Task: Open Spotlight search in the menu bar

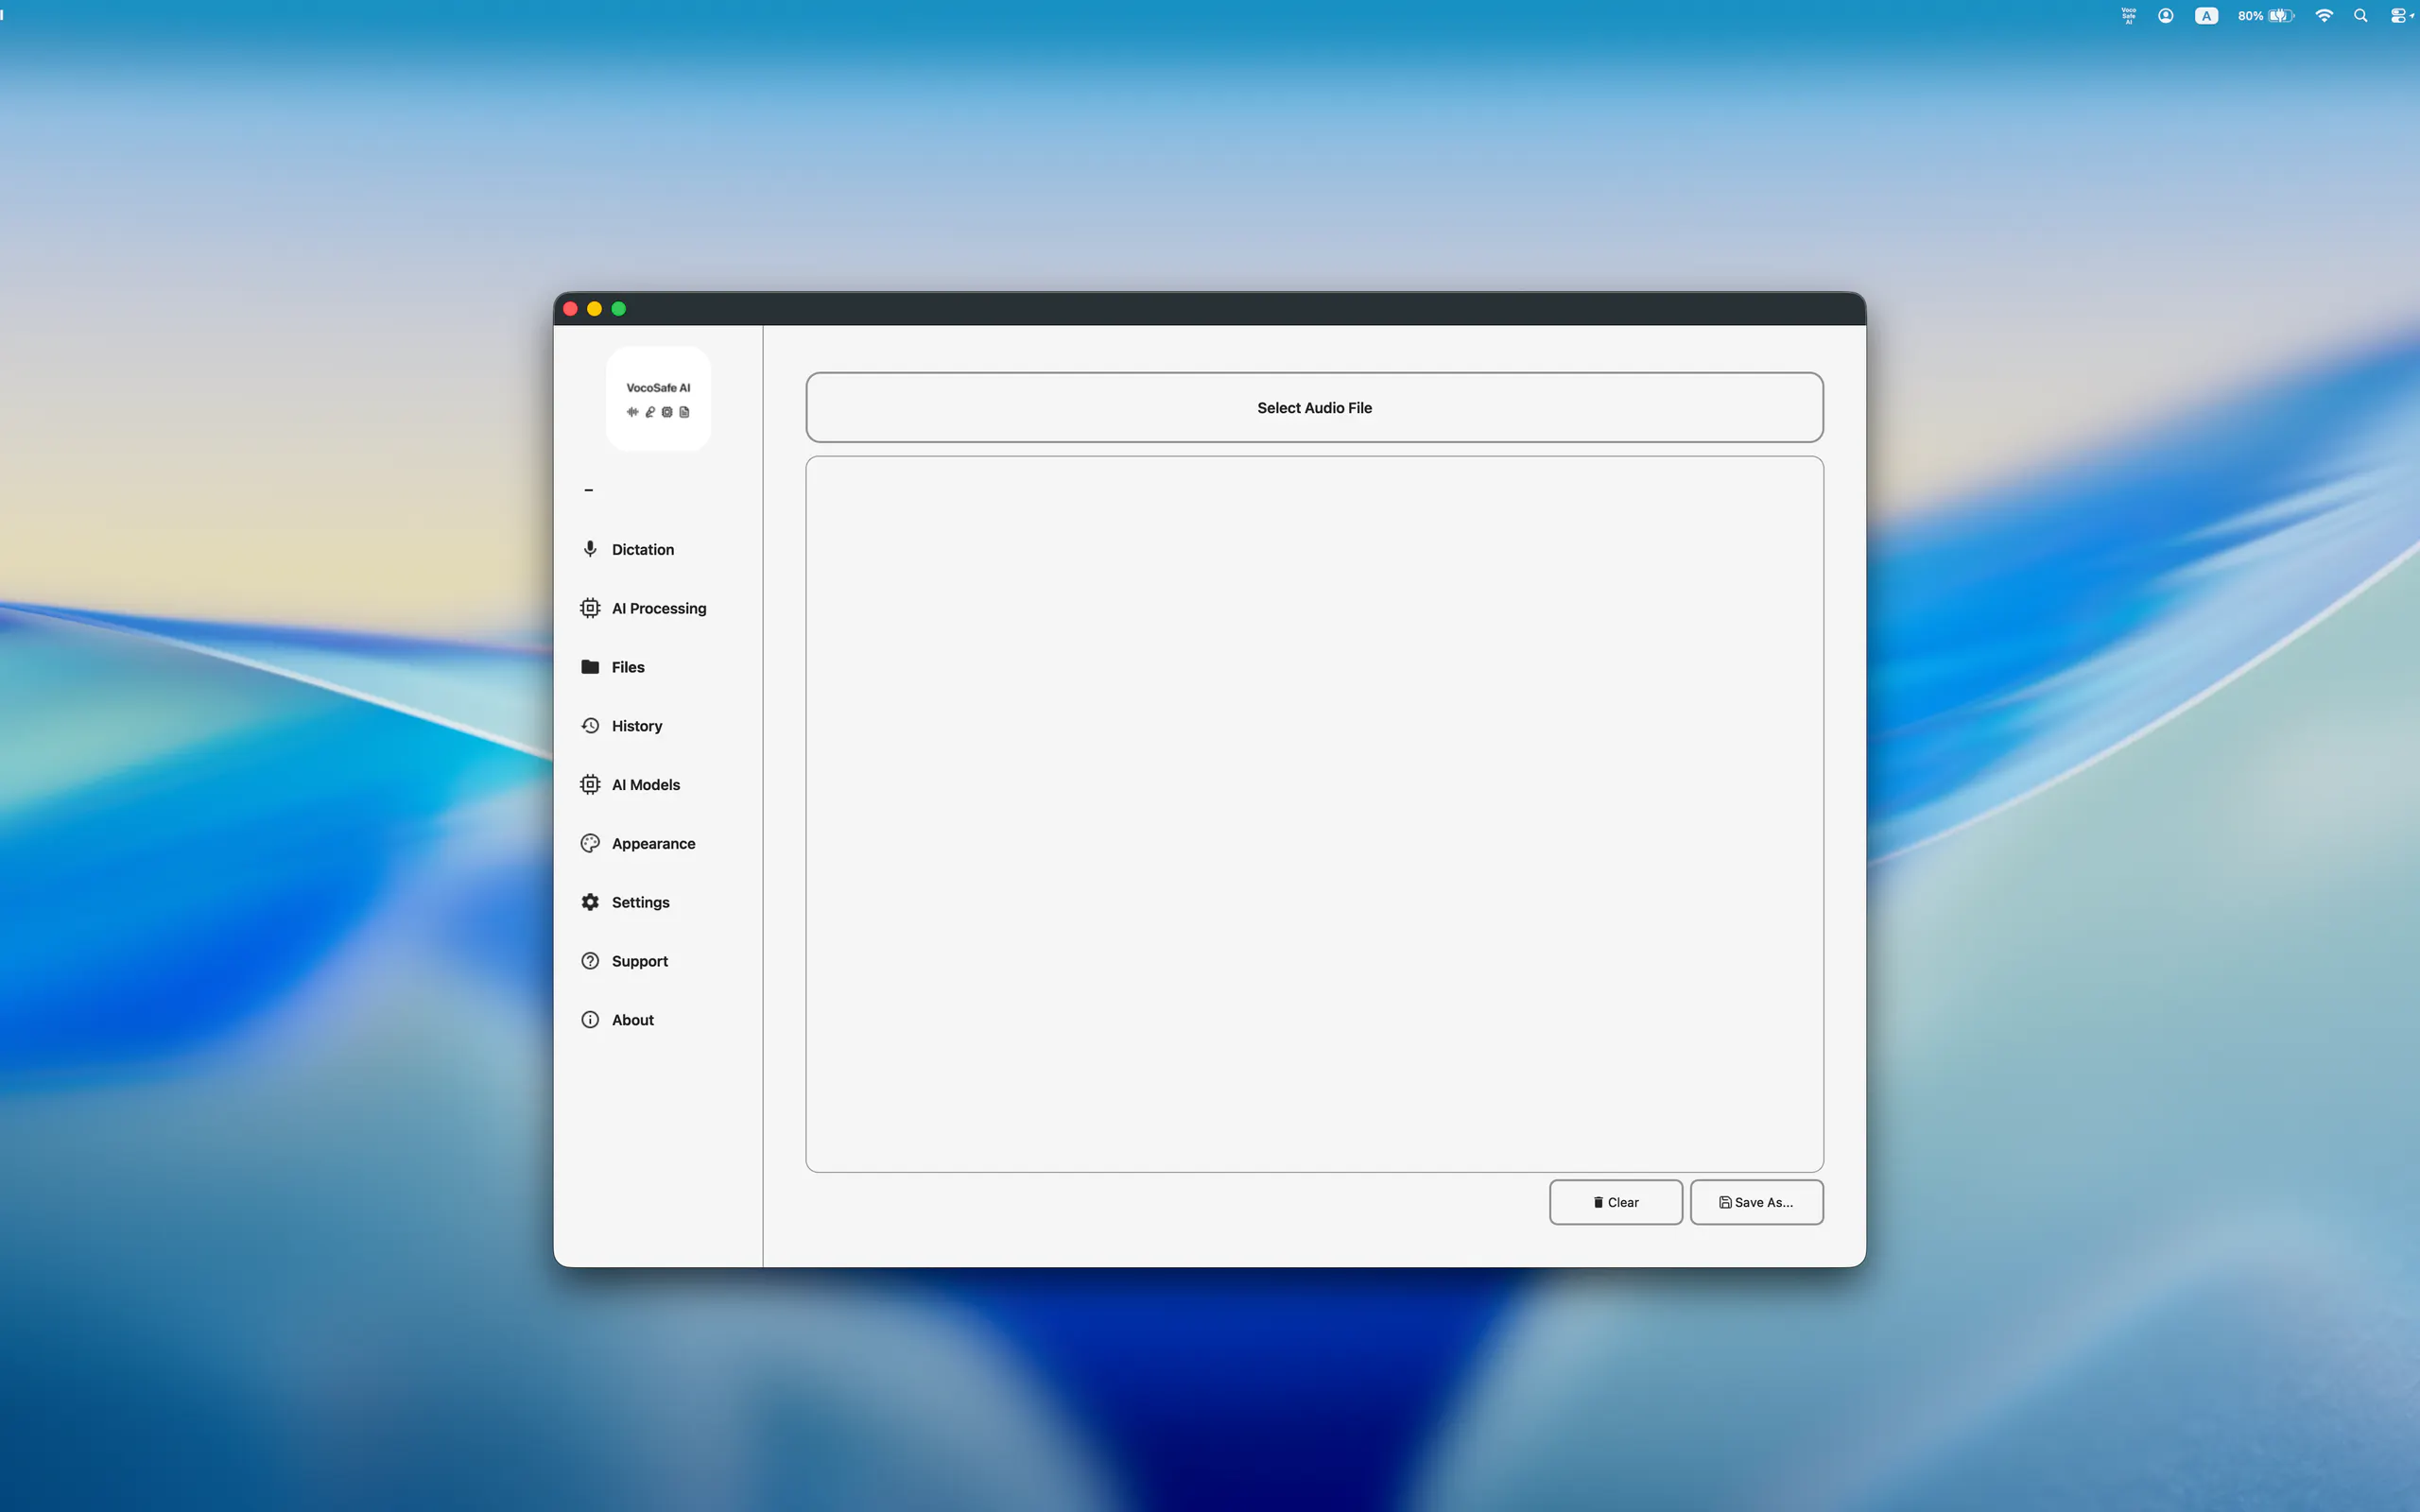Action: 2360,15
